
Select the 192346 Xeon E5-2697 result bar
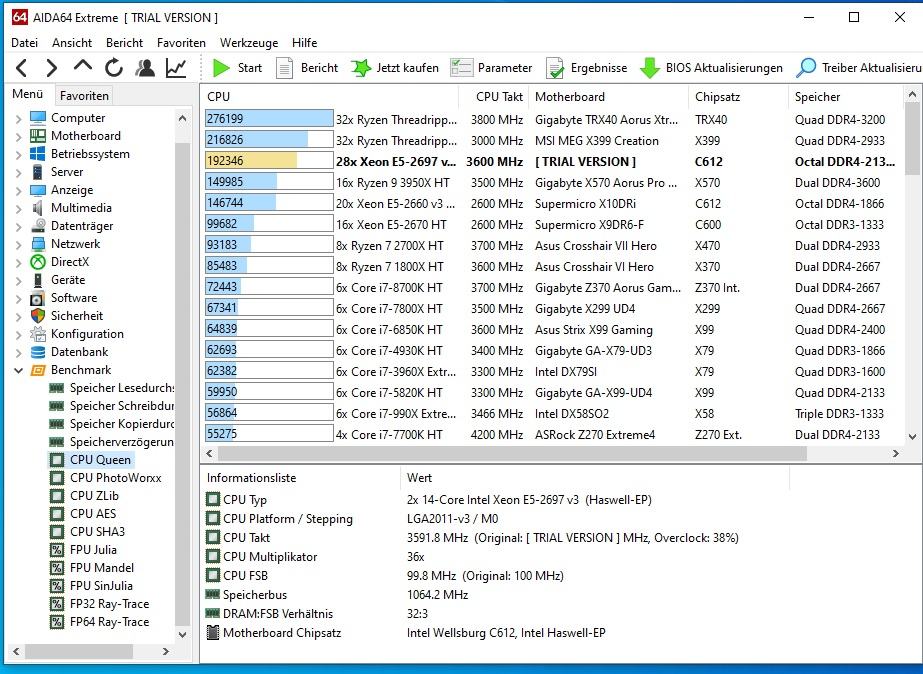[x=269, y=161]
